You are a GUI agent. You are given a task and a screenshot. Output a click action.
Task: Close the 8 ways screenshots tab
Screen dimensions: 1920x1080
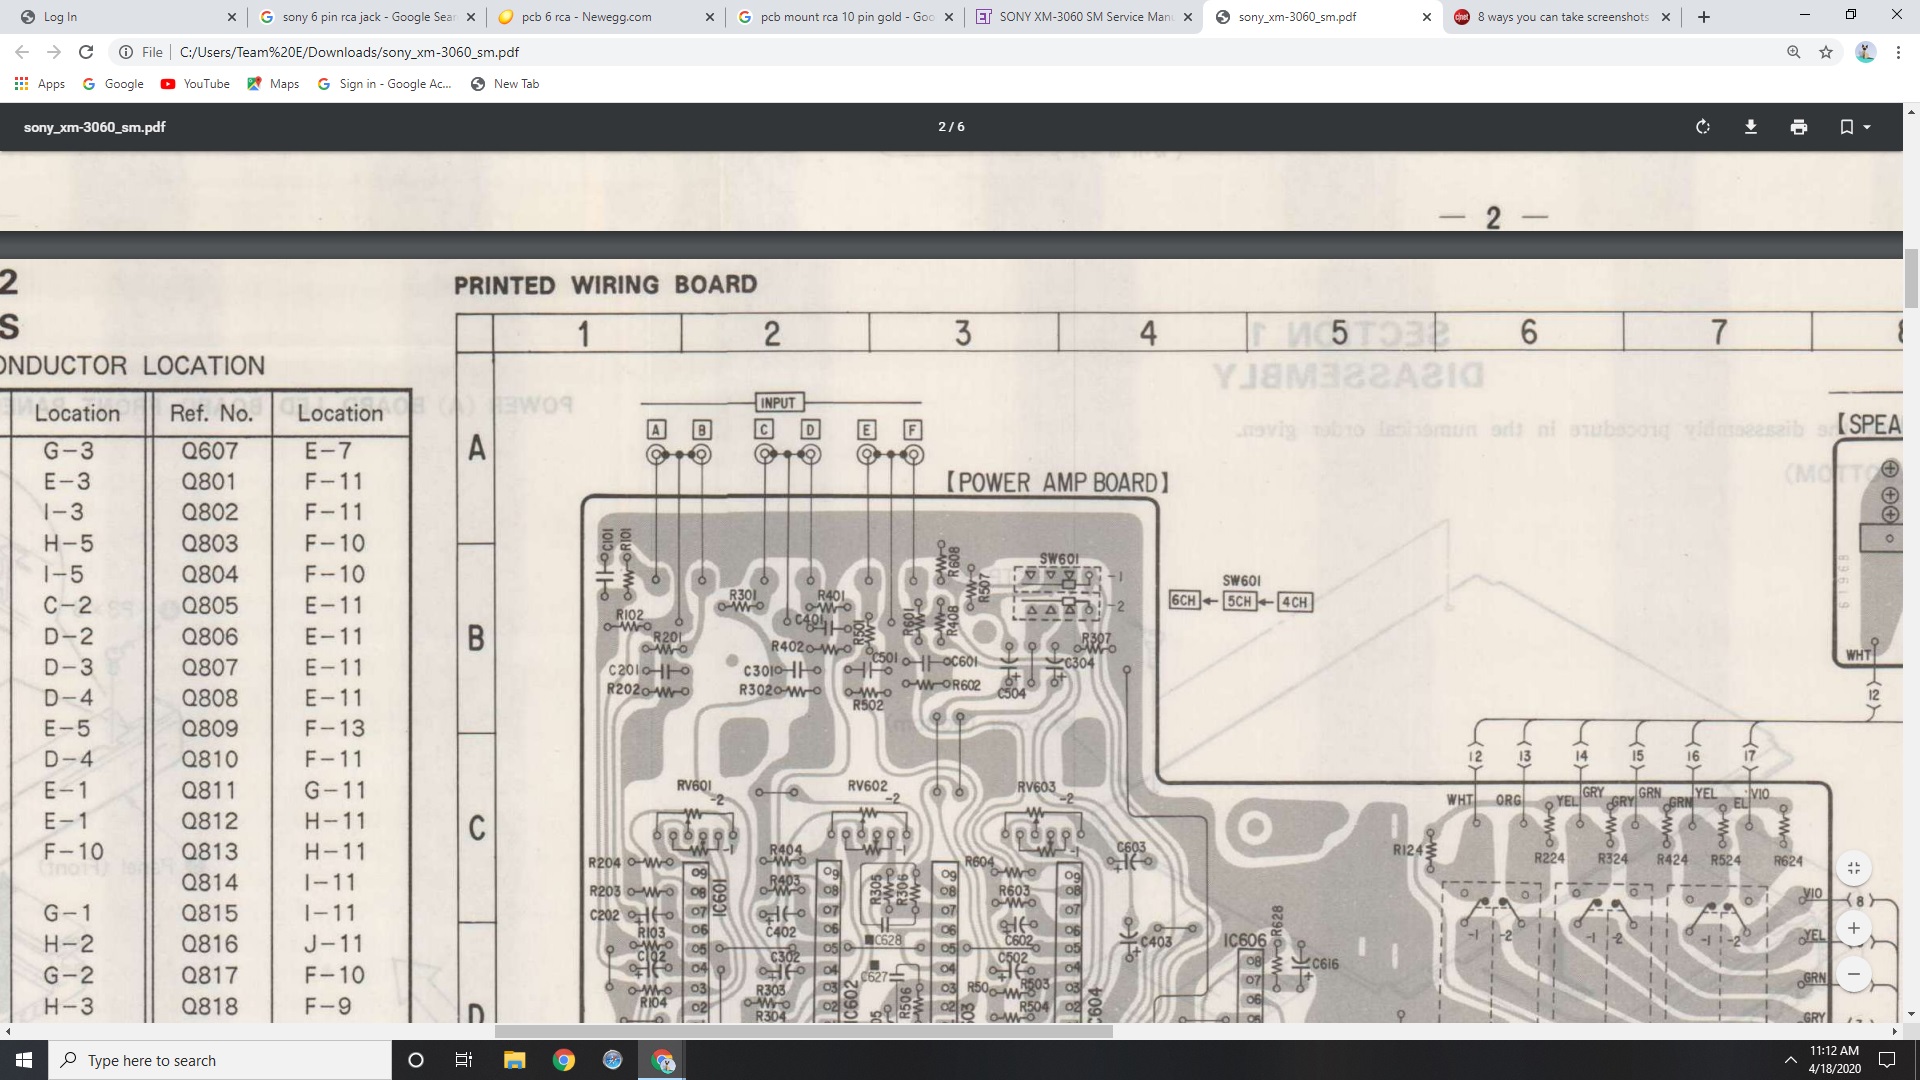1665,17
